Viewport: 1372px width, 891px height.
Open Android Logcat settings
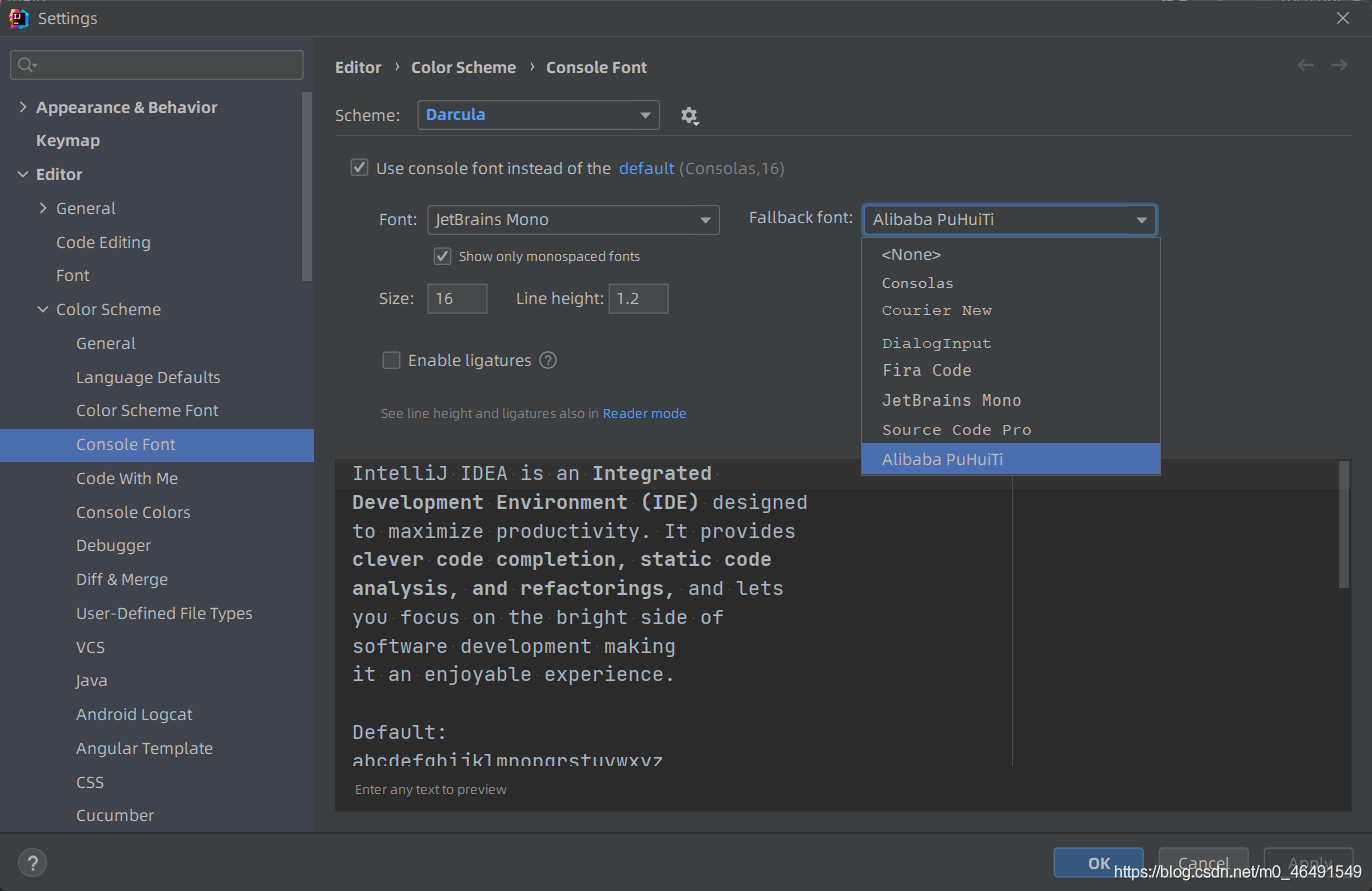[x=134, y=714]
